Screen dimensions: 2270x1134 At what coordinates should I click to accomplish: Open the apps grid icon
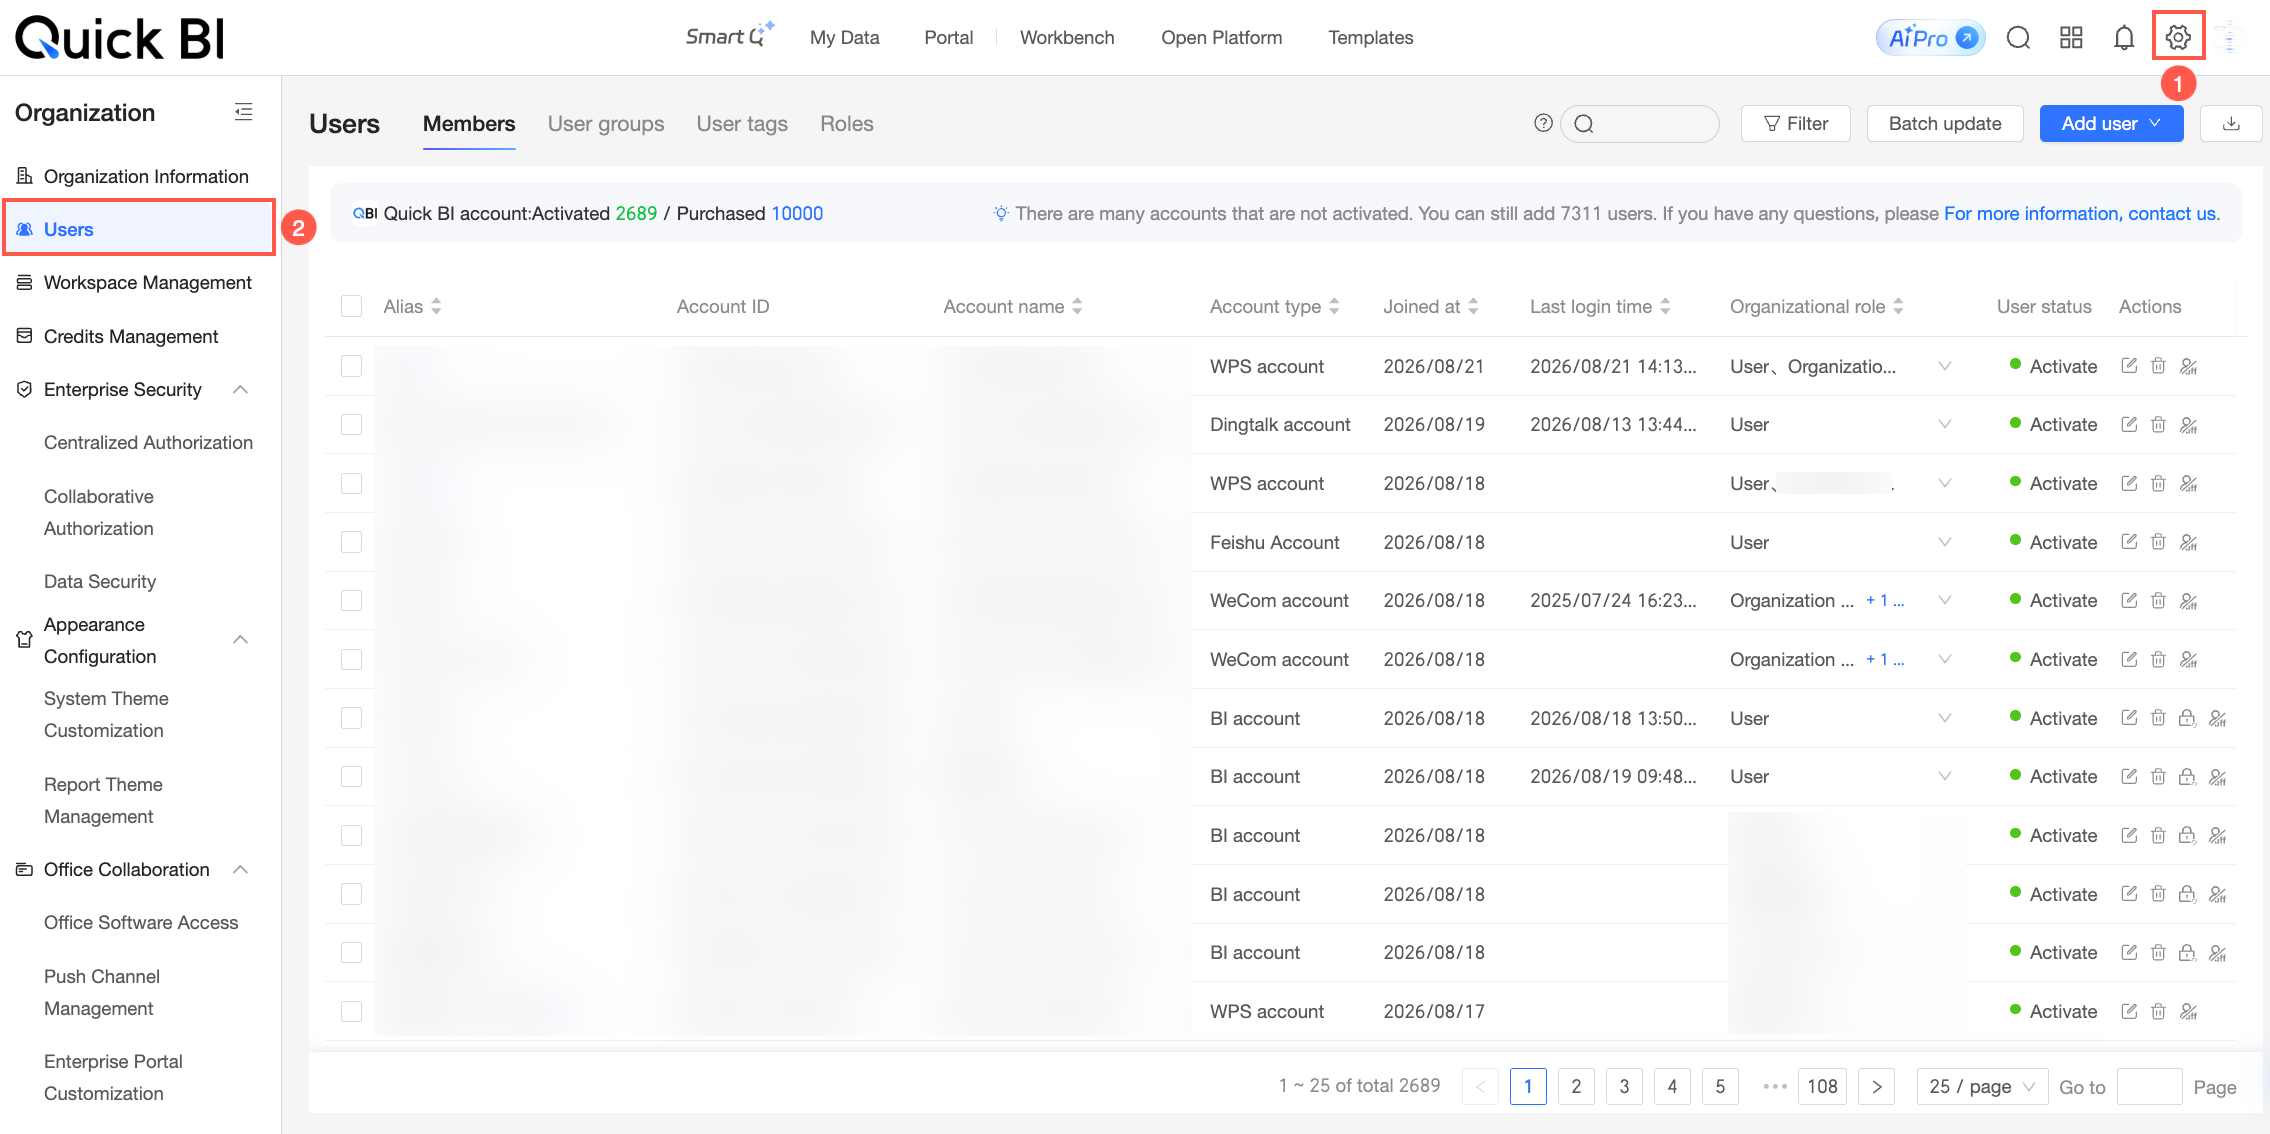pyautogui.click(x=2071, y=37)
